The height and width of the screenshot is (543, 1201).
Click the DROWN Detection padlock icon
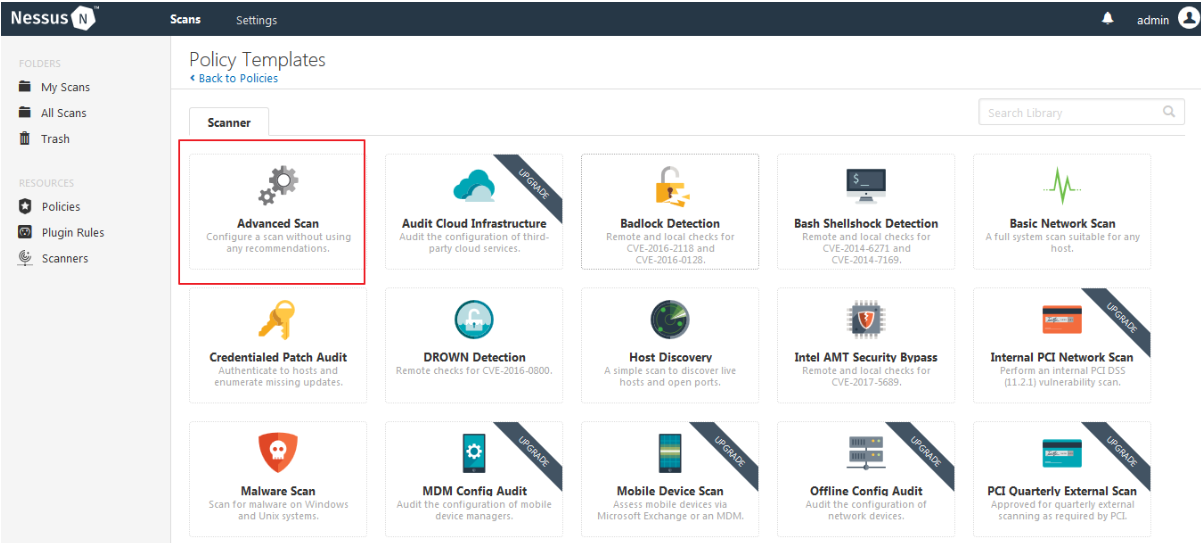[474, 320]
